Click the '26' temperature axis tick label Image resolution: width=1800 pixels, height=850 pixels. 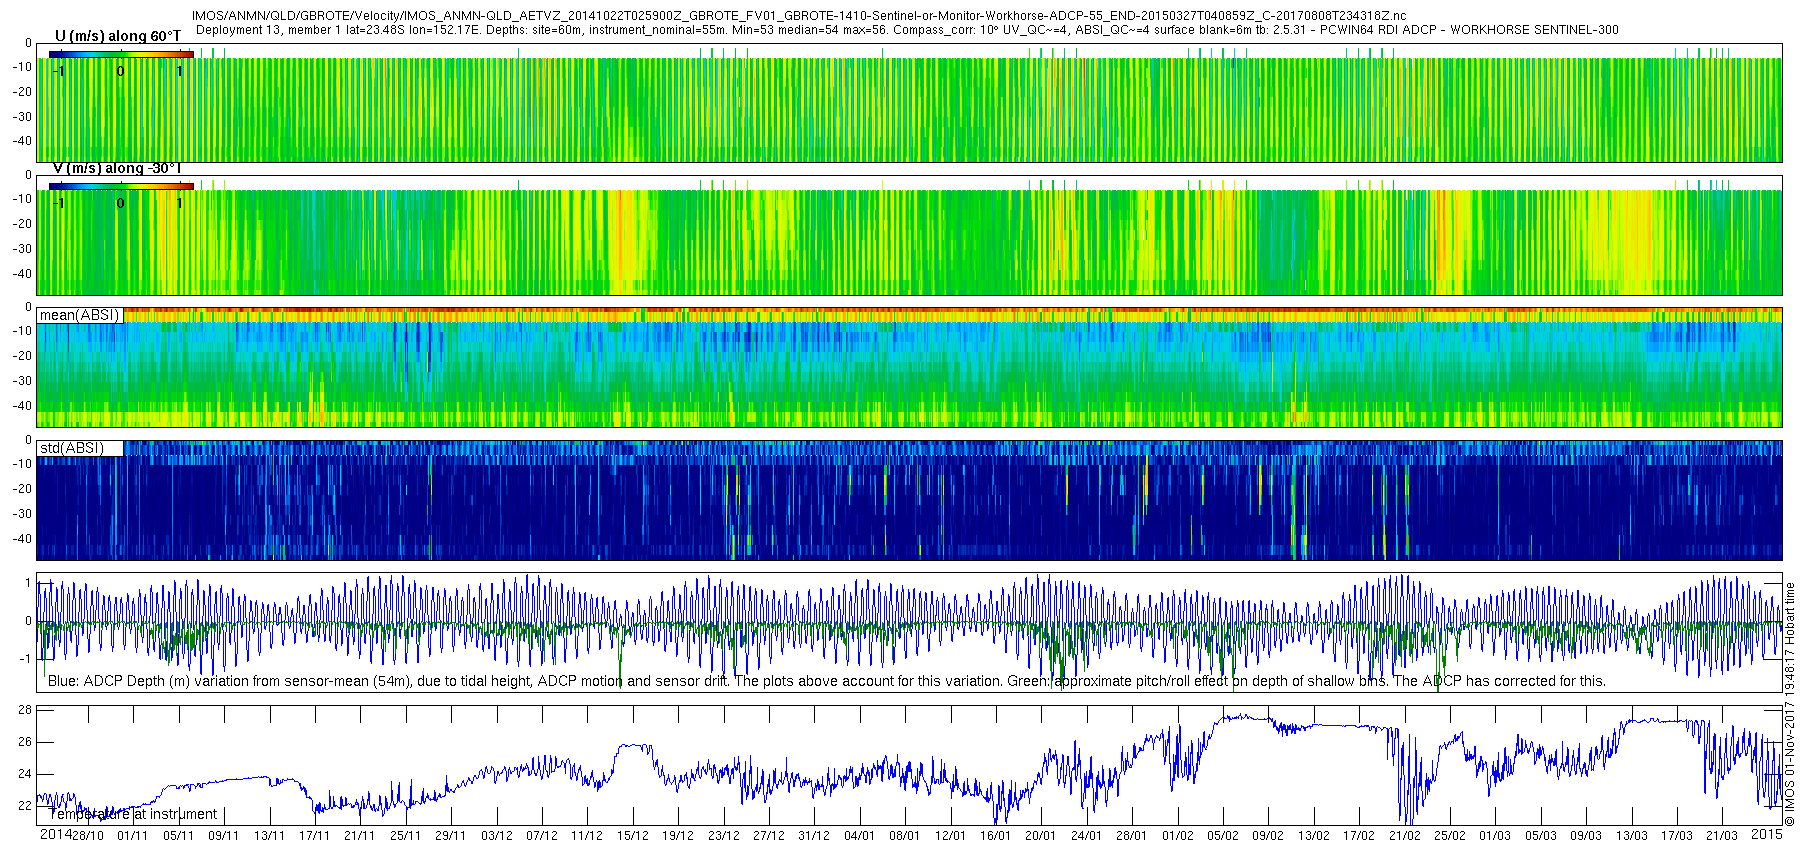point(25,742)
